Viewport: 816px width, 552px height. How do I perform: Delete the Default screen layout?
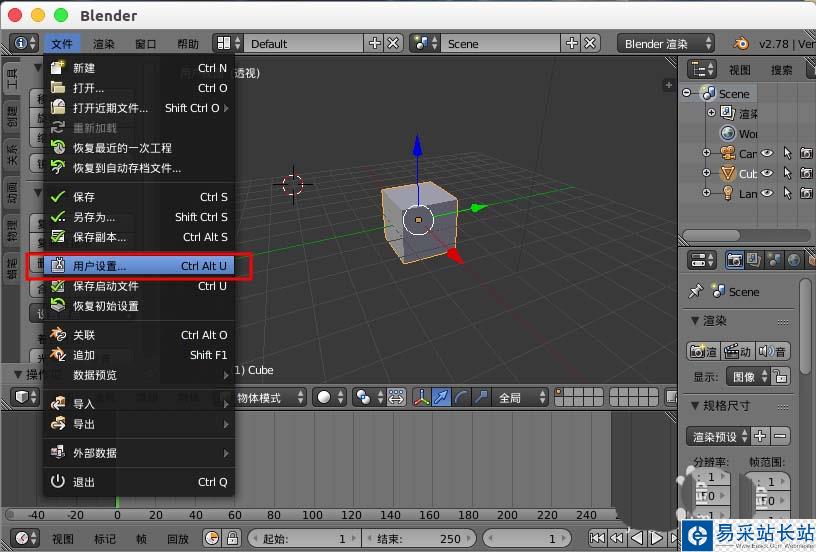pos(393,43)
